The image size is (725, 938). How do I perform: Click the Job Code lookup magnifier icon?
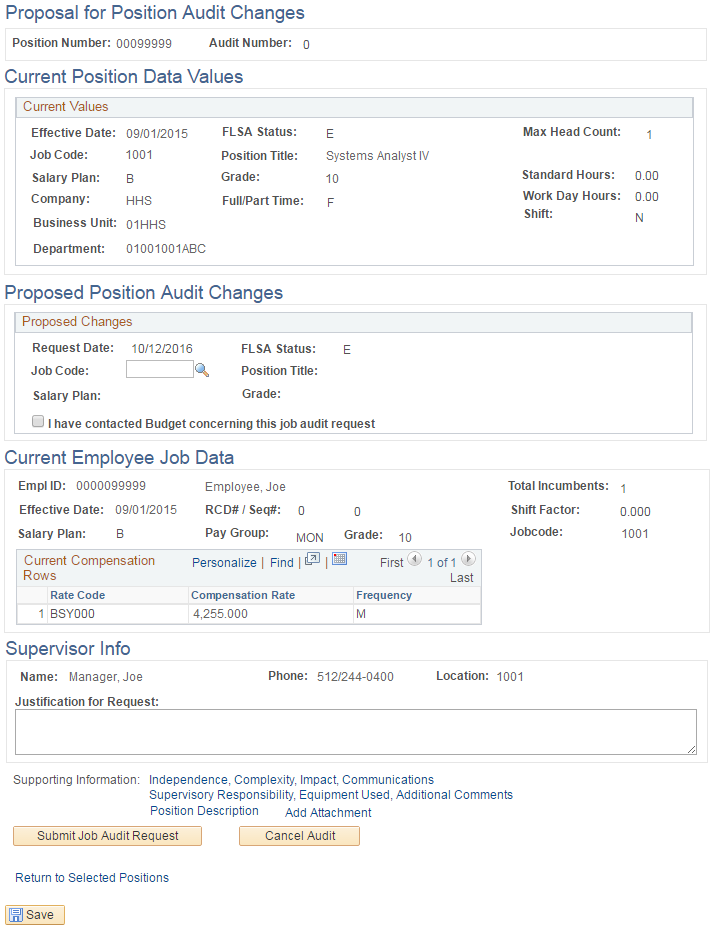click(201, 370)
